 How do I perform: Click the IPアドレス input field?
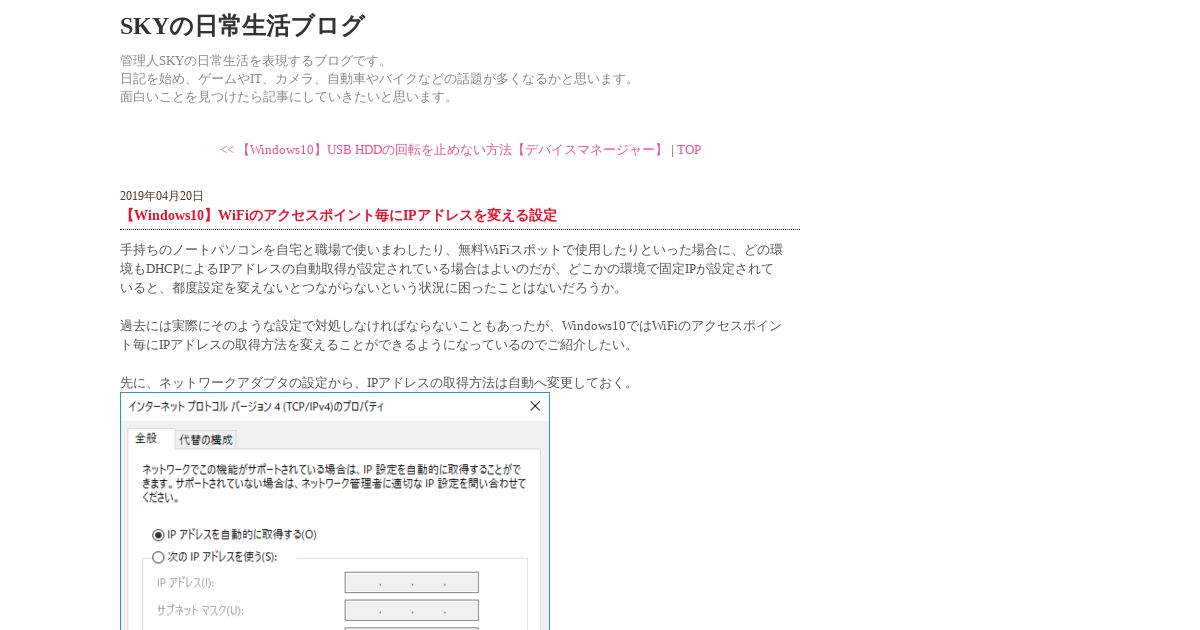(x=412, y=582)
